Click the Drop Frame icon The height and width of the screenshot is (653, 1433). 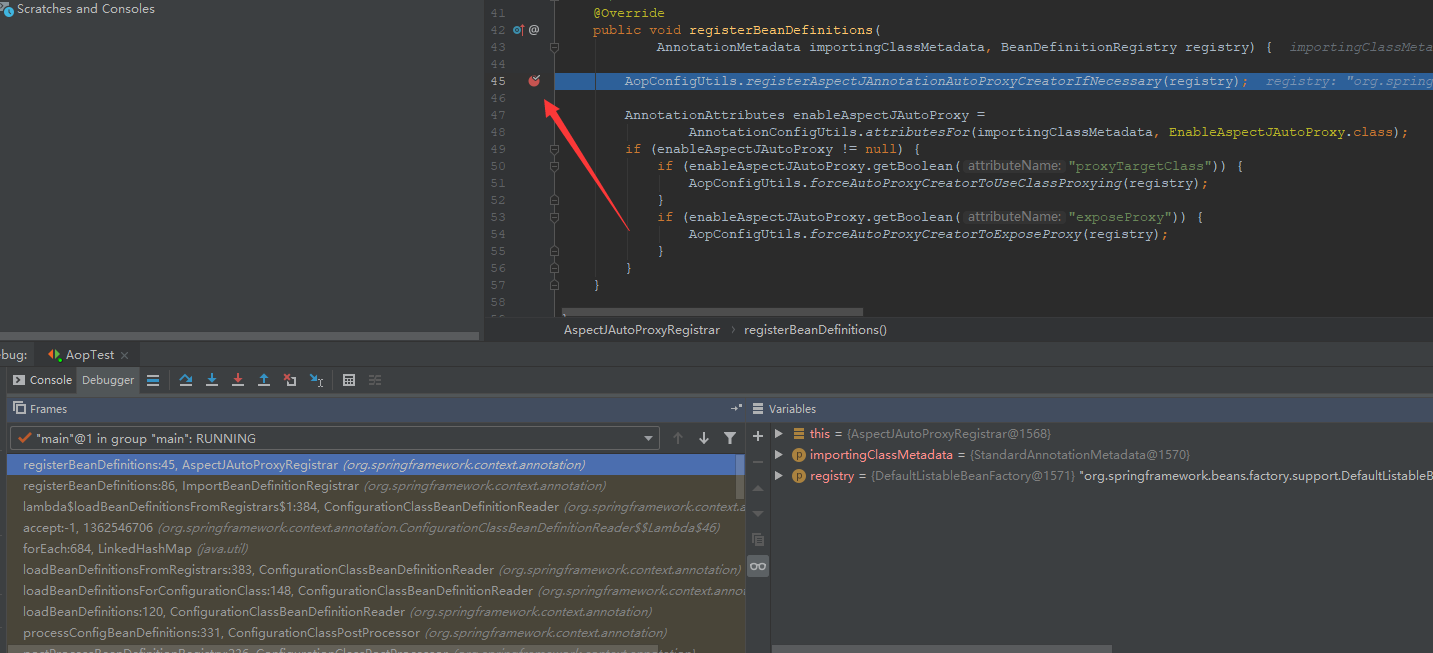click(290, 380)
